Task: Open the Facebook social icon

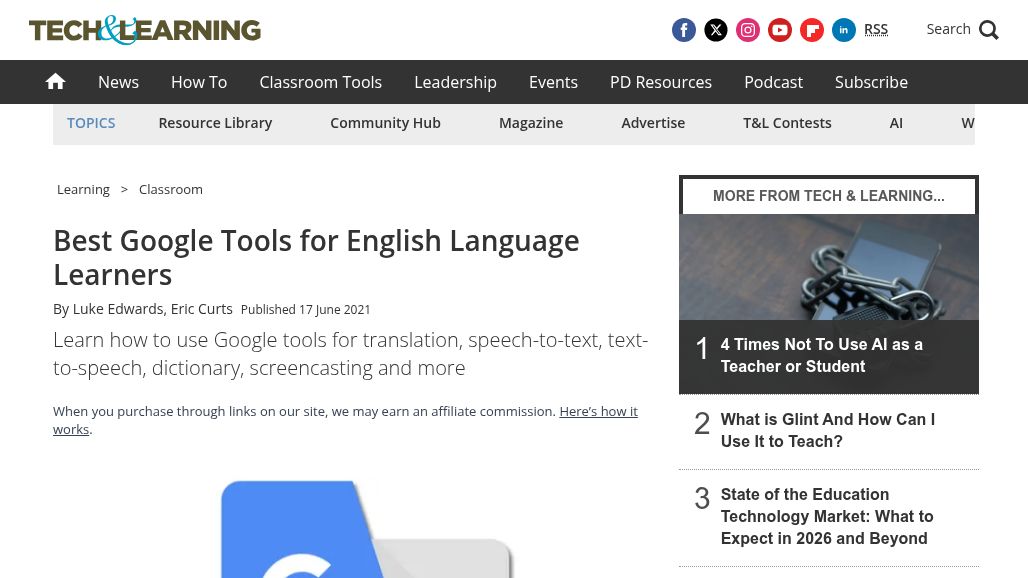Action: click(683, 30)
